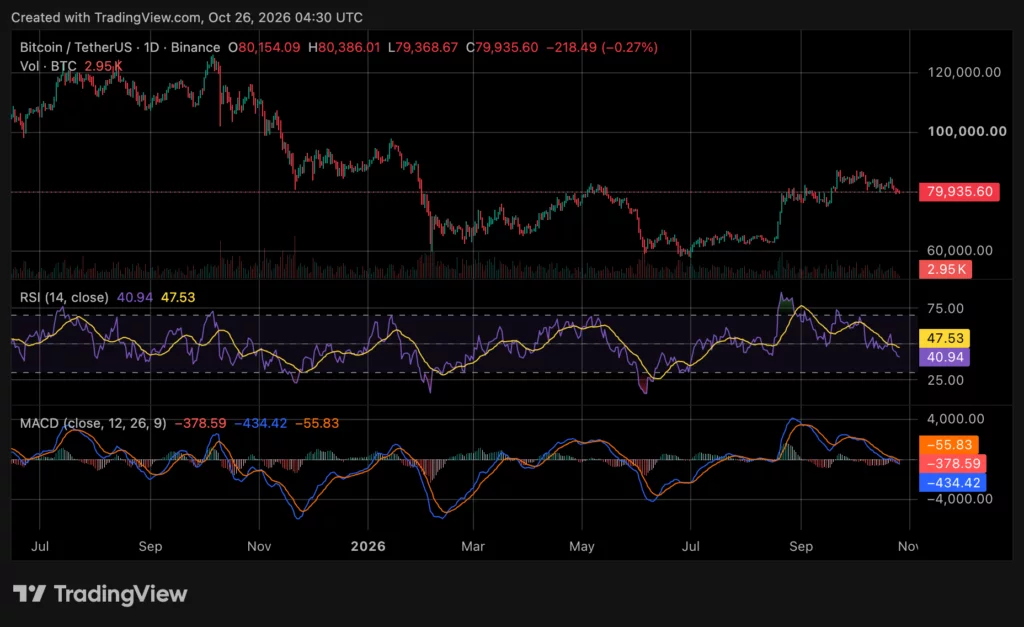This screenshot has height=627, width=1024.
Task: Click the red 79,935.60 price tag
Action: (x=959, y=191)
